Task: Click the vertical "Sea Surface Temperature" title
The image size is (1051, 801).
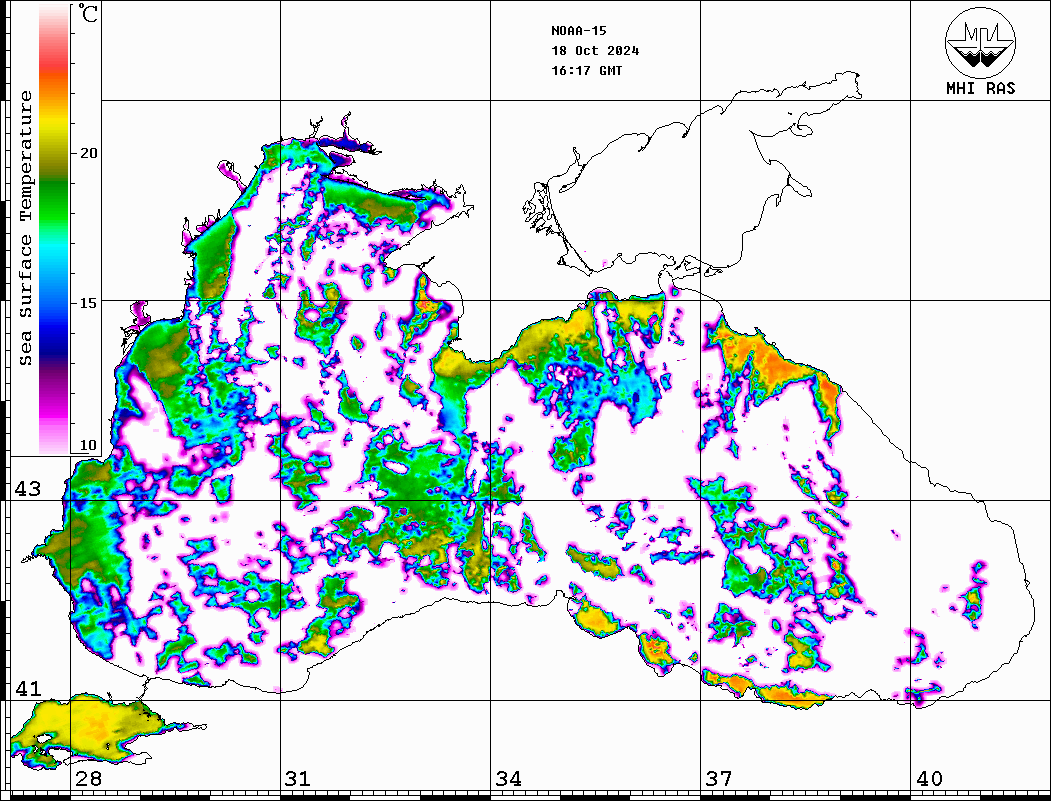Action: click(26, 228)
